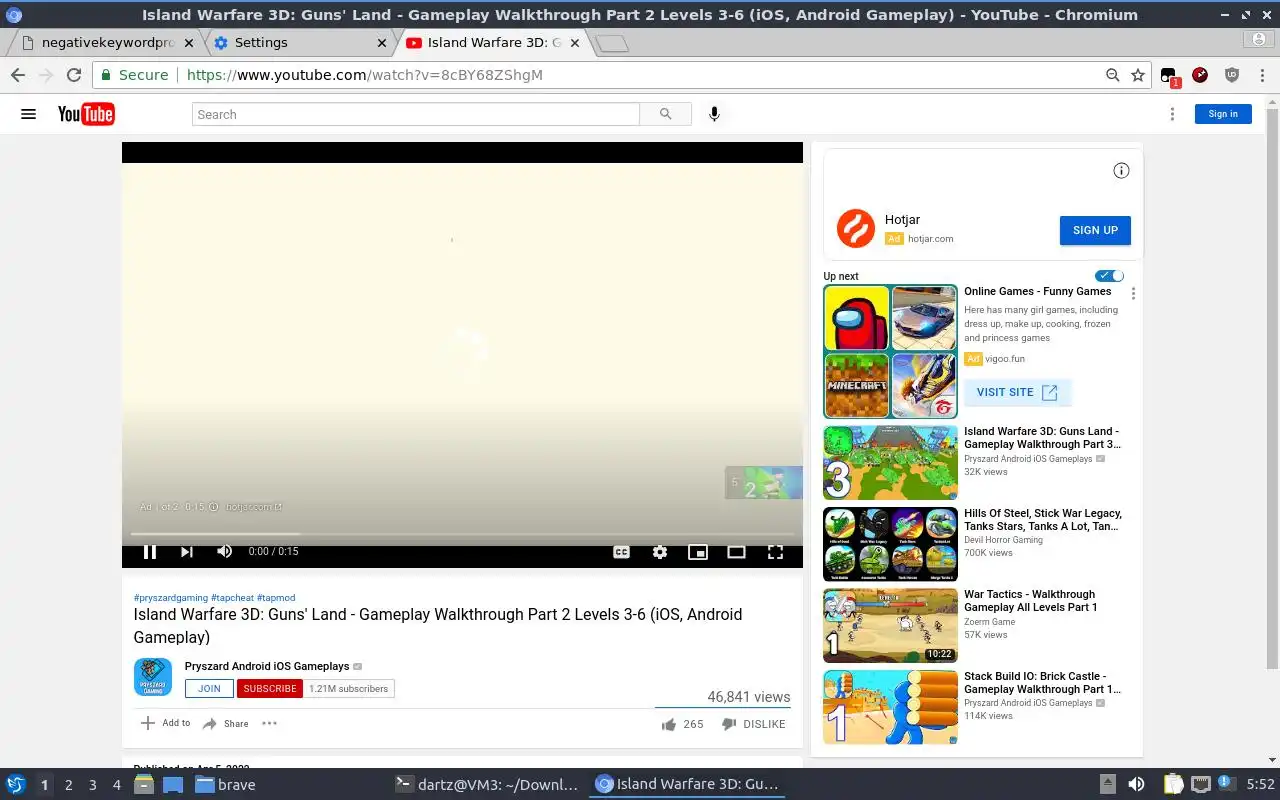Image resolution: width=1280 pixels, height=800 pixels.
Task: Click the VISIT SITE button
Action: (x=1017, y=392)
